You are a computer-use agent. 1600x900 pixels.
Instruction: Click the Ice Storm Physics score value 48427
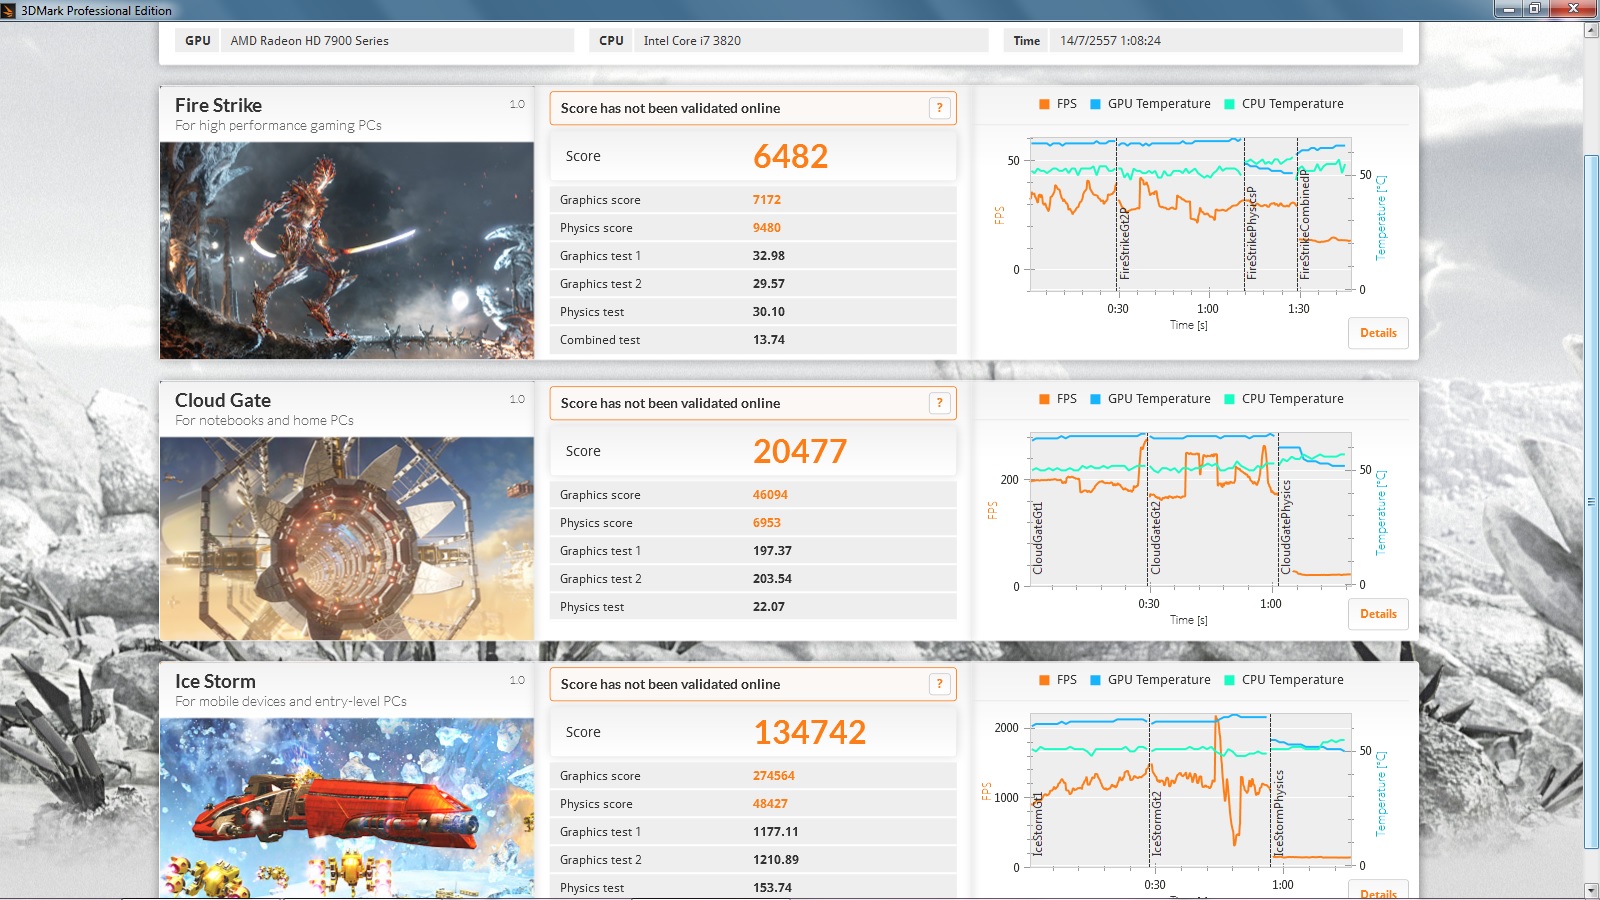coord(770,804)
